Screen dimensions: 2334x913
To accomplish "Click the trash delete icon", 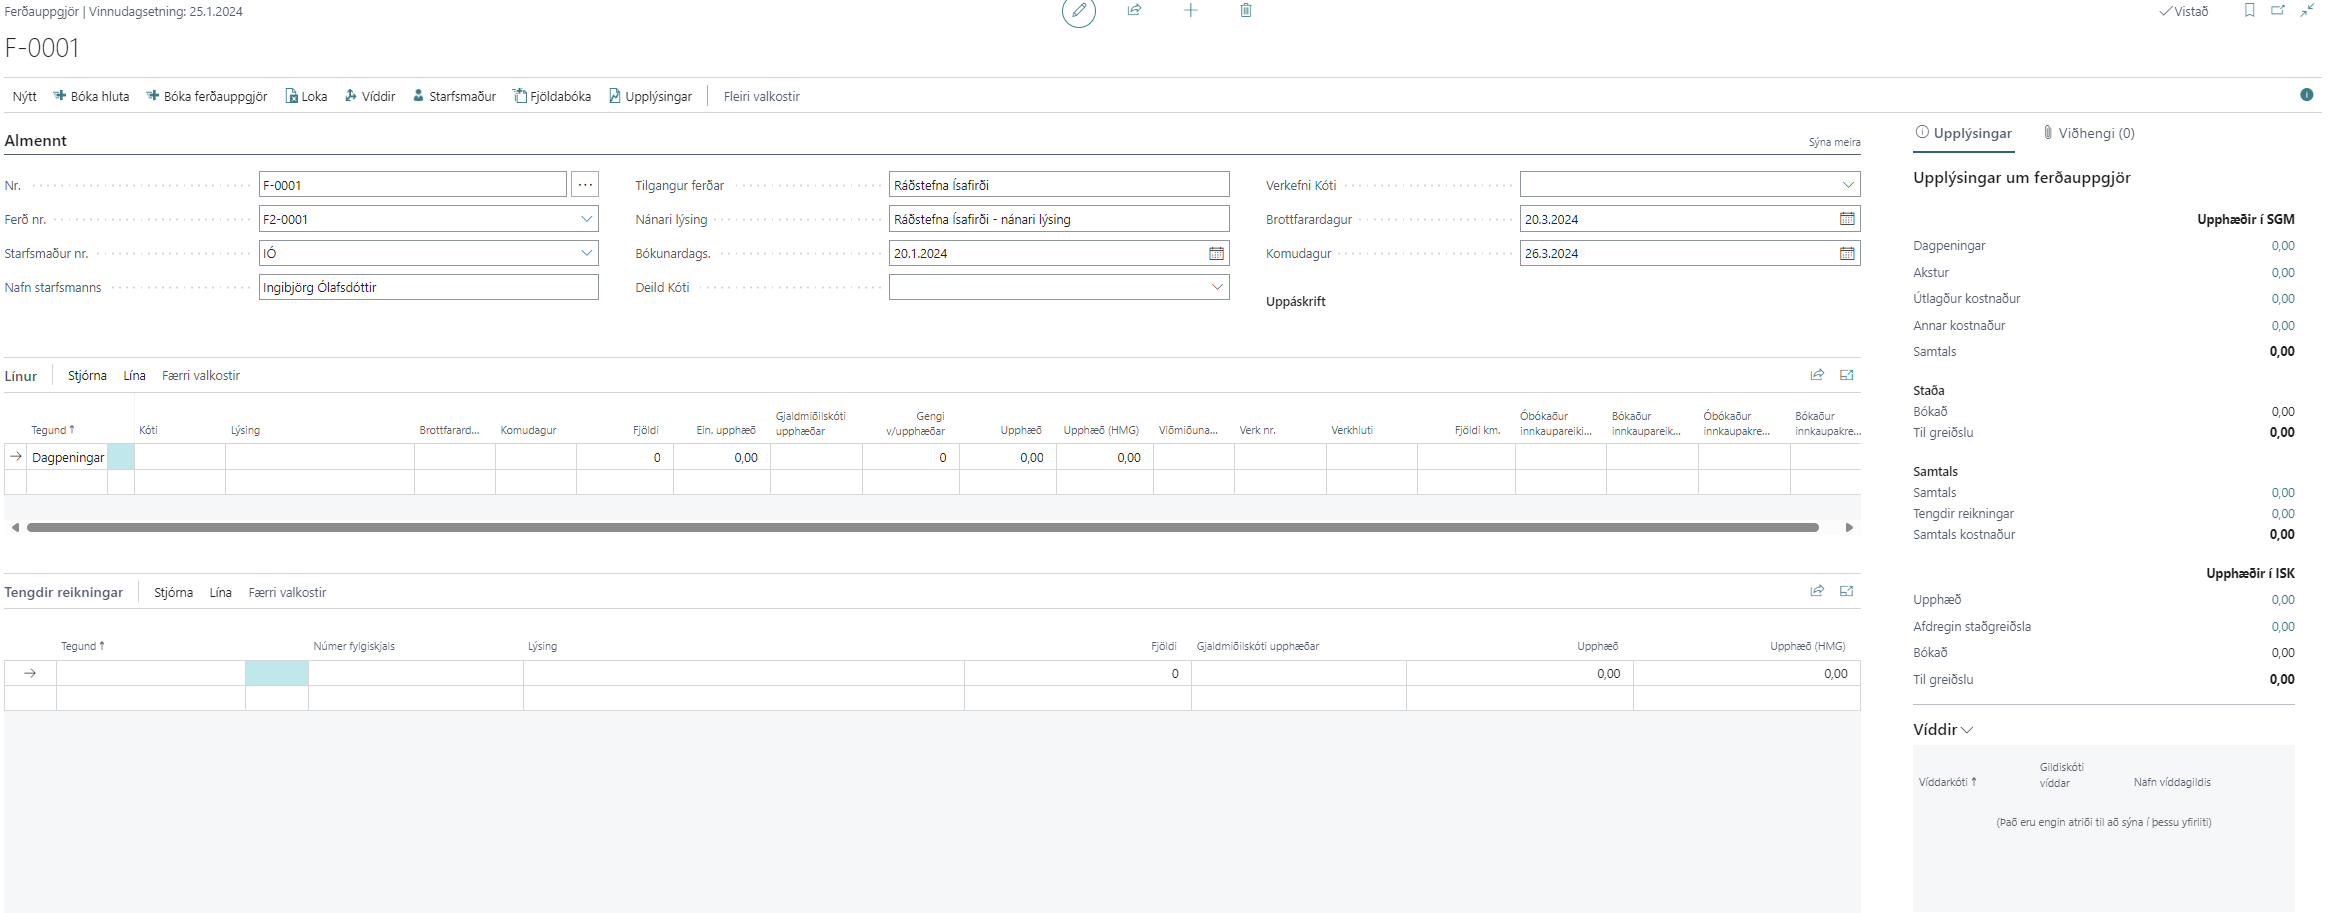I will [1246, 11].
